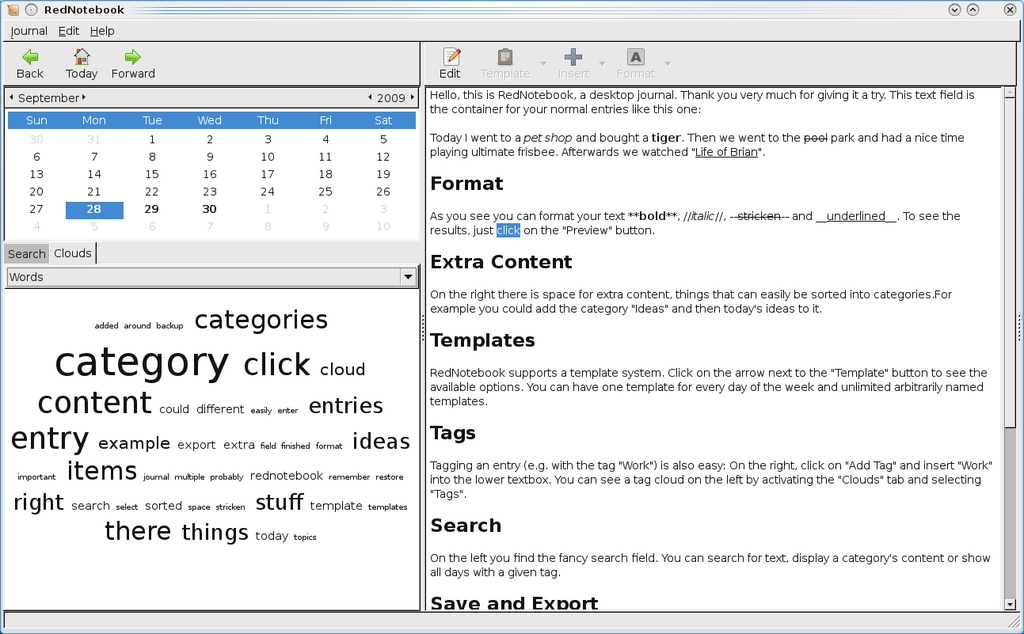The height and width of the screenshot is (634, 1024).
Task: Open the Journal menu
Action: [29, 31]
